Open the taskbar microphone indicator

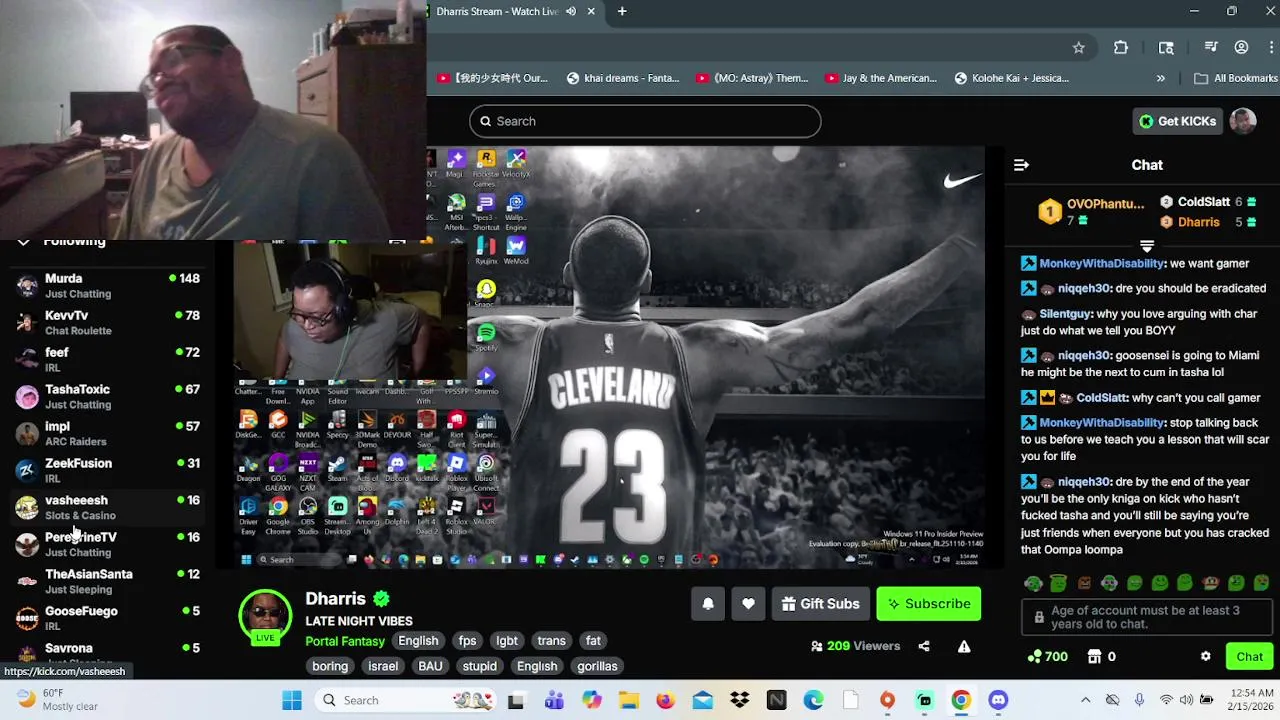1139,700
